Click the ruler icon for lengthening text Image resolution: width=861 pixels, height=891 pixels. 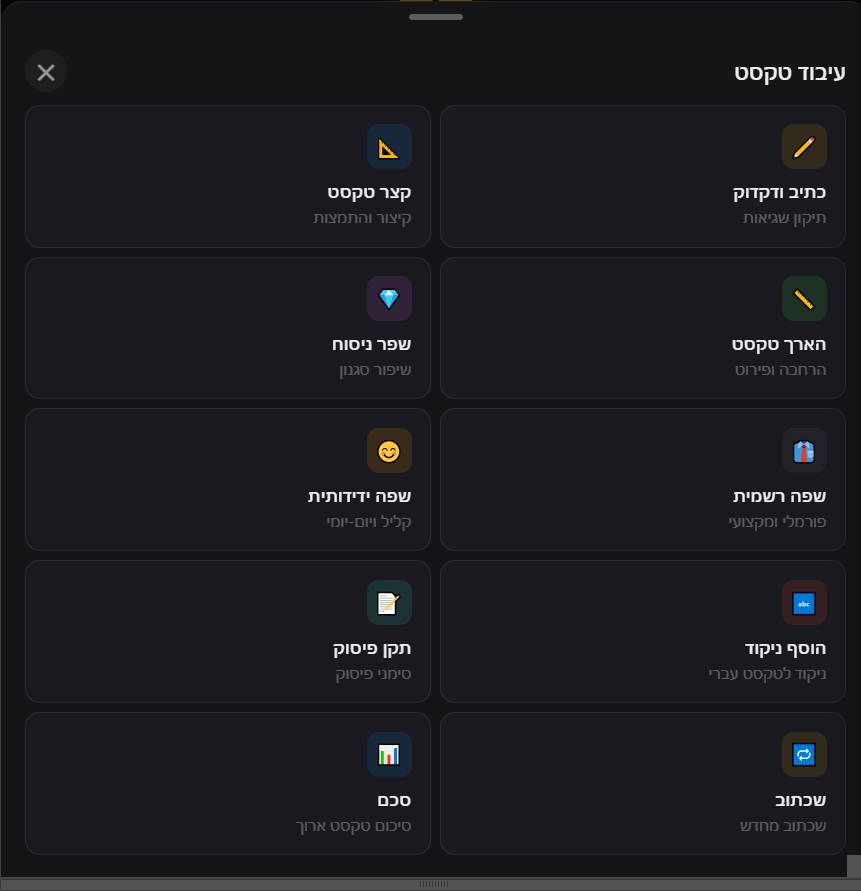point(804,299)
